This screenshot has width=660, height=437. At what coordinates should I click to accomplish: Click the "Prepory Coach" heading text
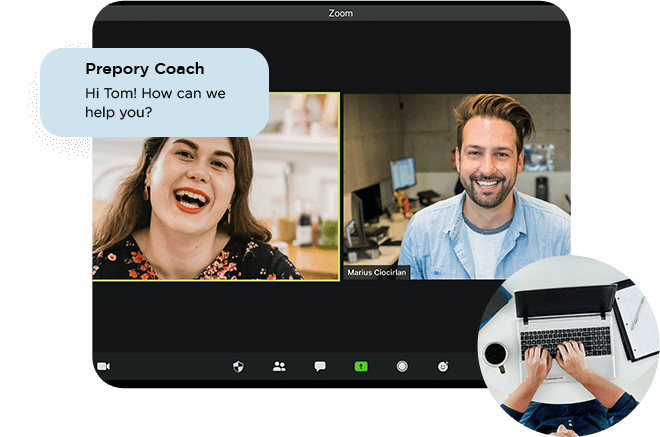[x=144, y=69]
